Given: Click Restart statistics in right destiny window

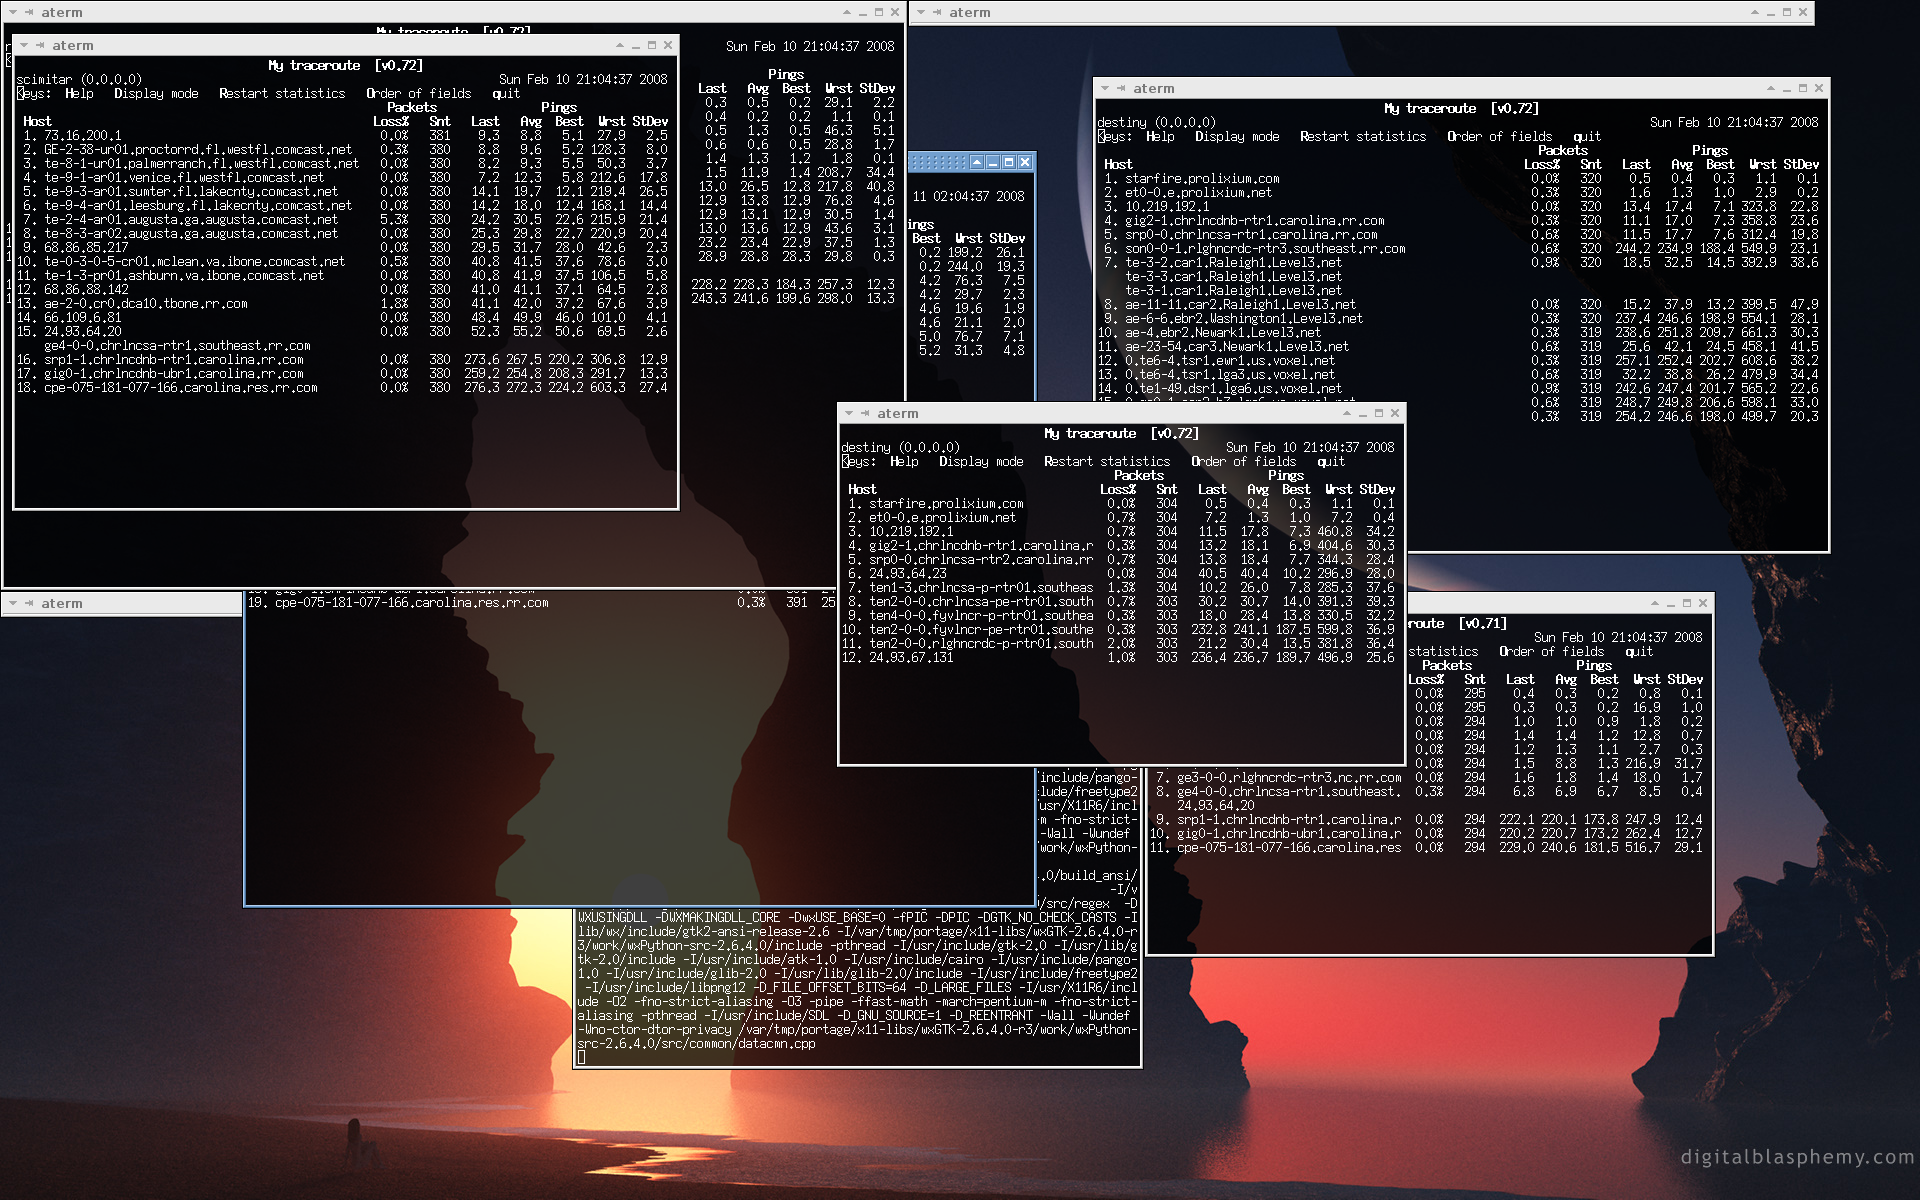Looking at the screenshot, I should click(1363, 137).
